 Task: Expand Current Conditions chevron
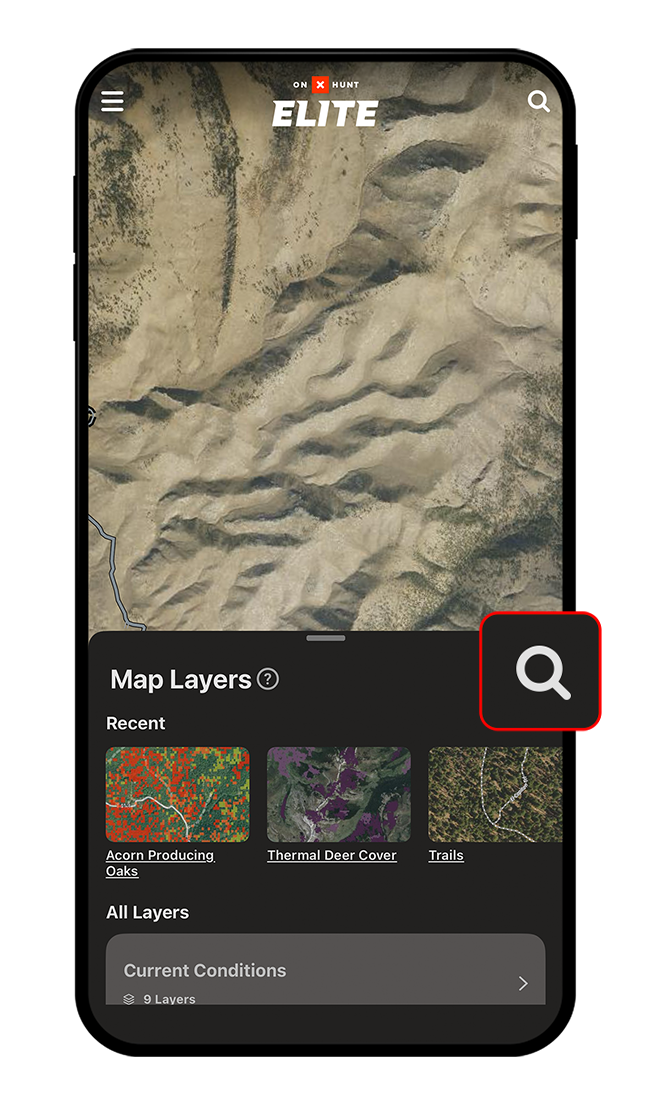(x=523, y=983)
